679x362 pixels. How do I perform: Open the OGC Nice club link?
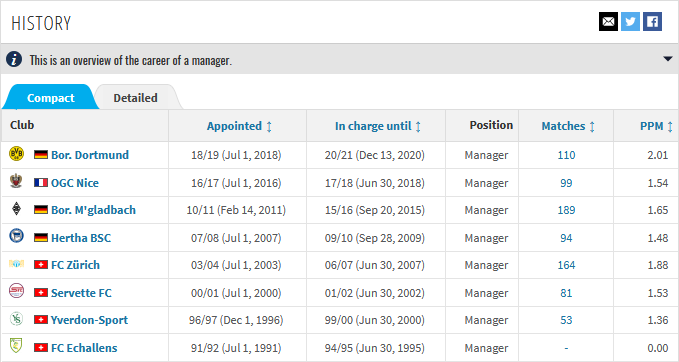75,183
